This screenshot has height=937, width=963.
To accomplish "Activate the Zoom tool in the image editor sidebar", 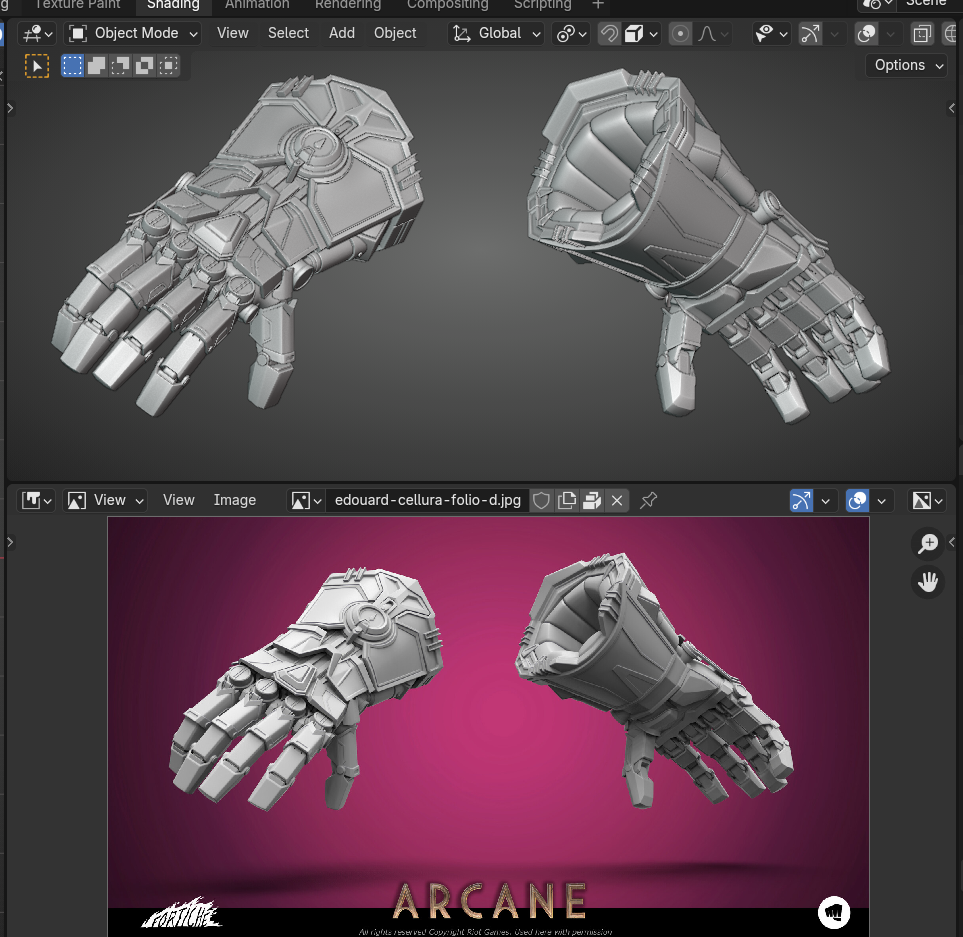I will [928, 543].
